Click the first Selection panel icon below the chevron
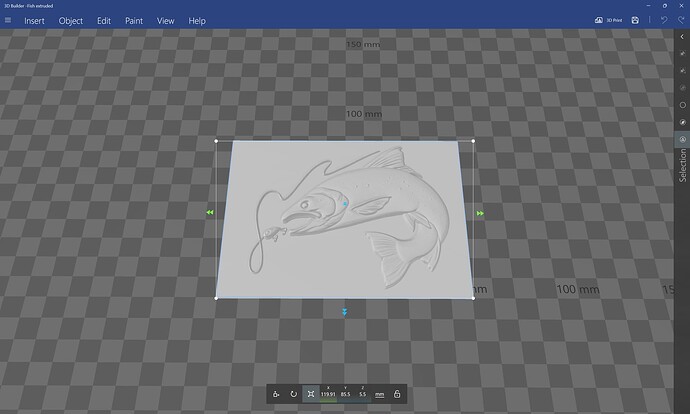This screenshot has width=690, height=414. [683, 53]
